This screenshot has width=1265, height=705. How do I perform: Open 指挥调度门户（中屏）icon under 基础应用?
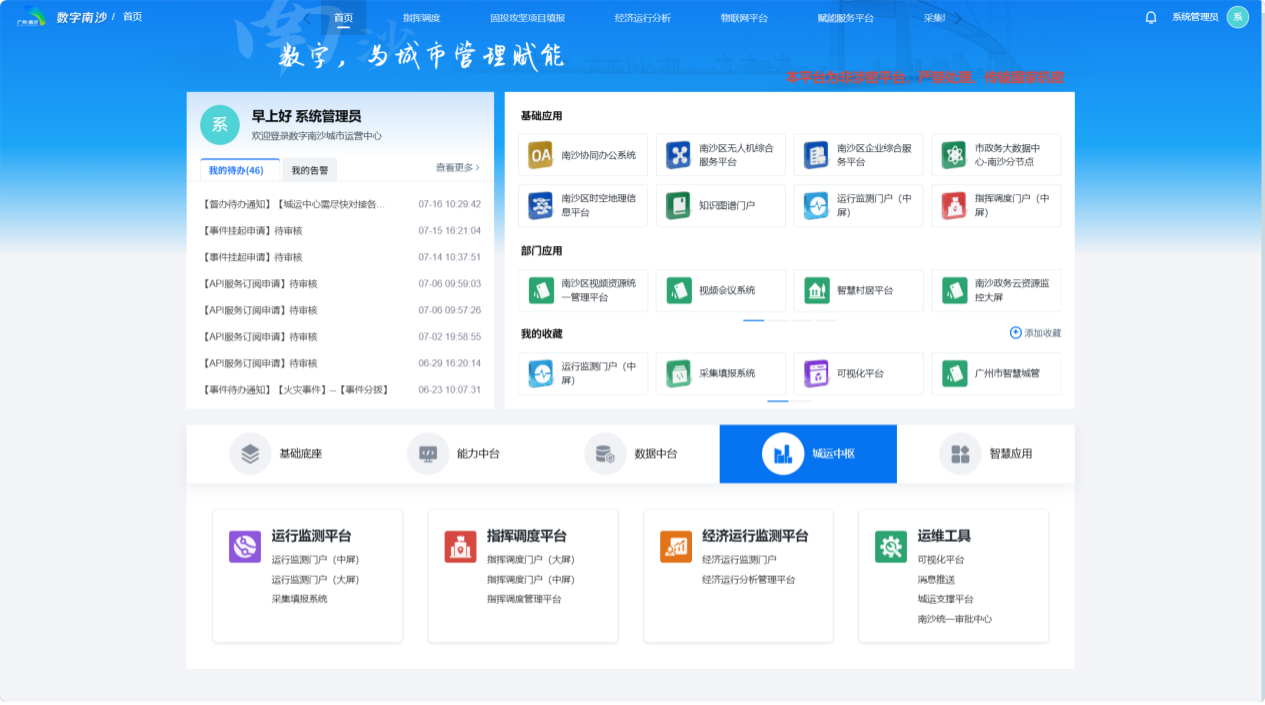click(954, 206)
